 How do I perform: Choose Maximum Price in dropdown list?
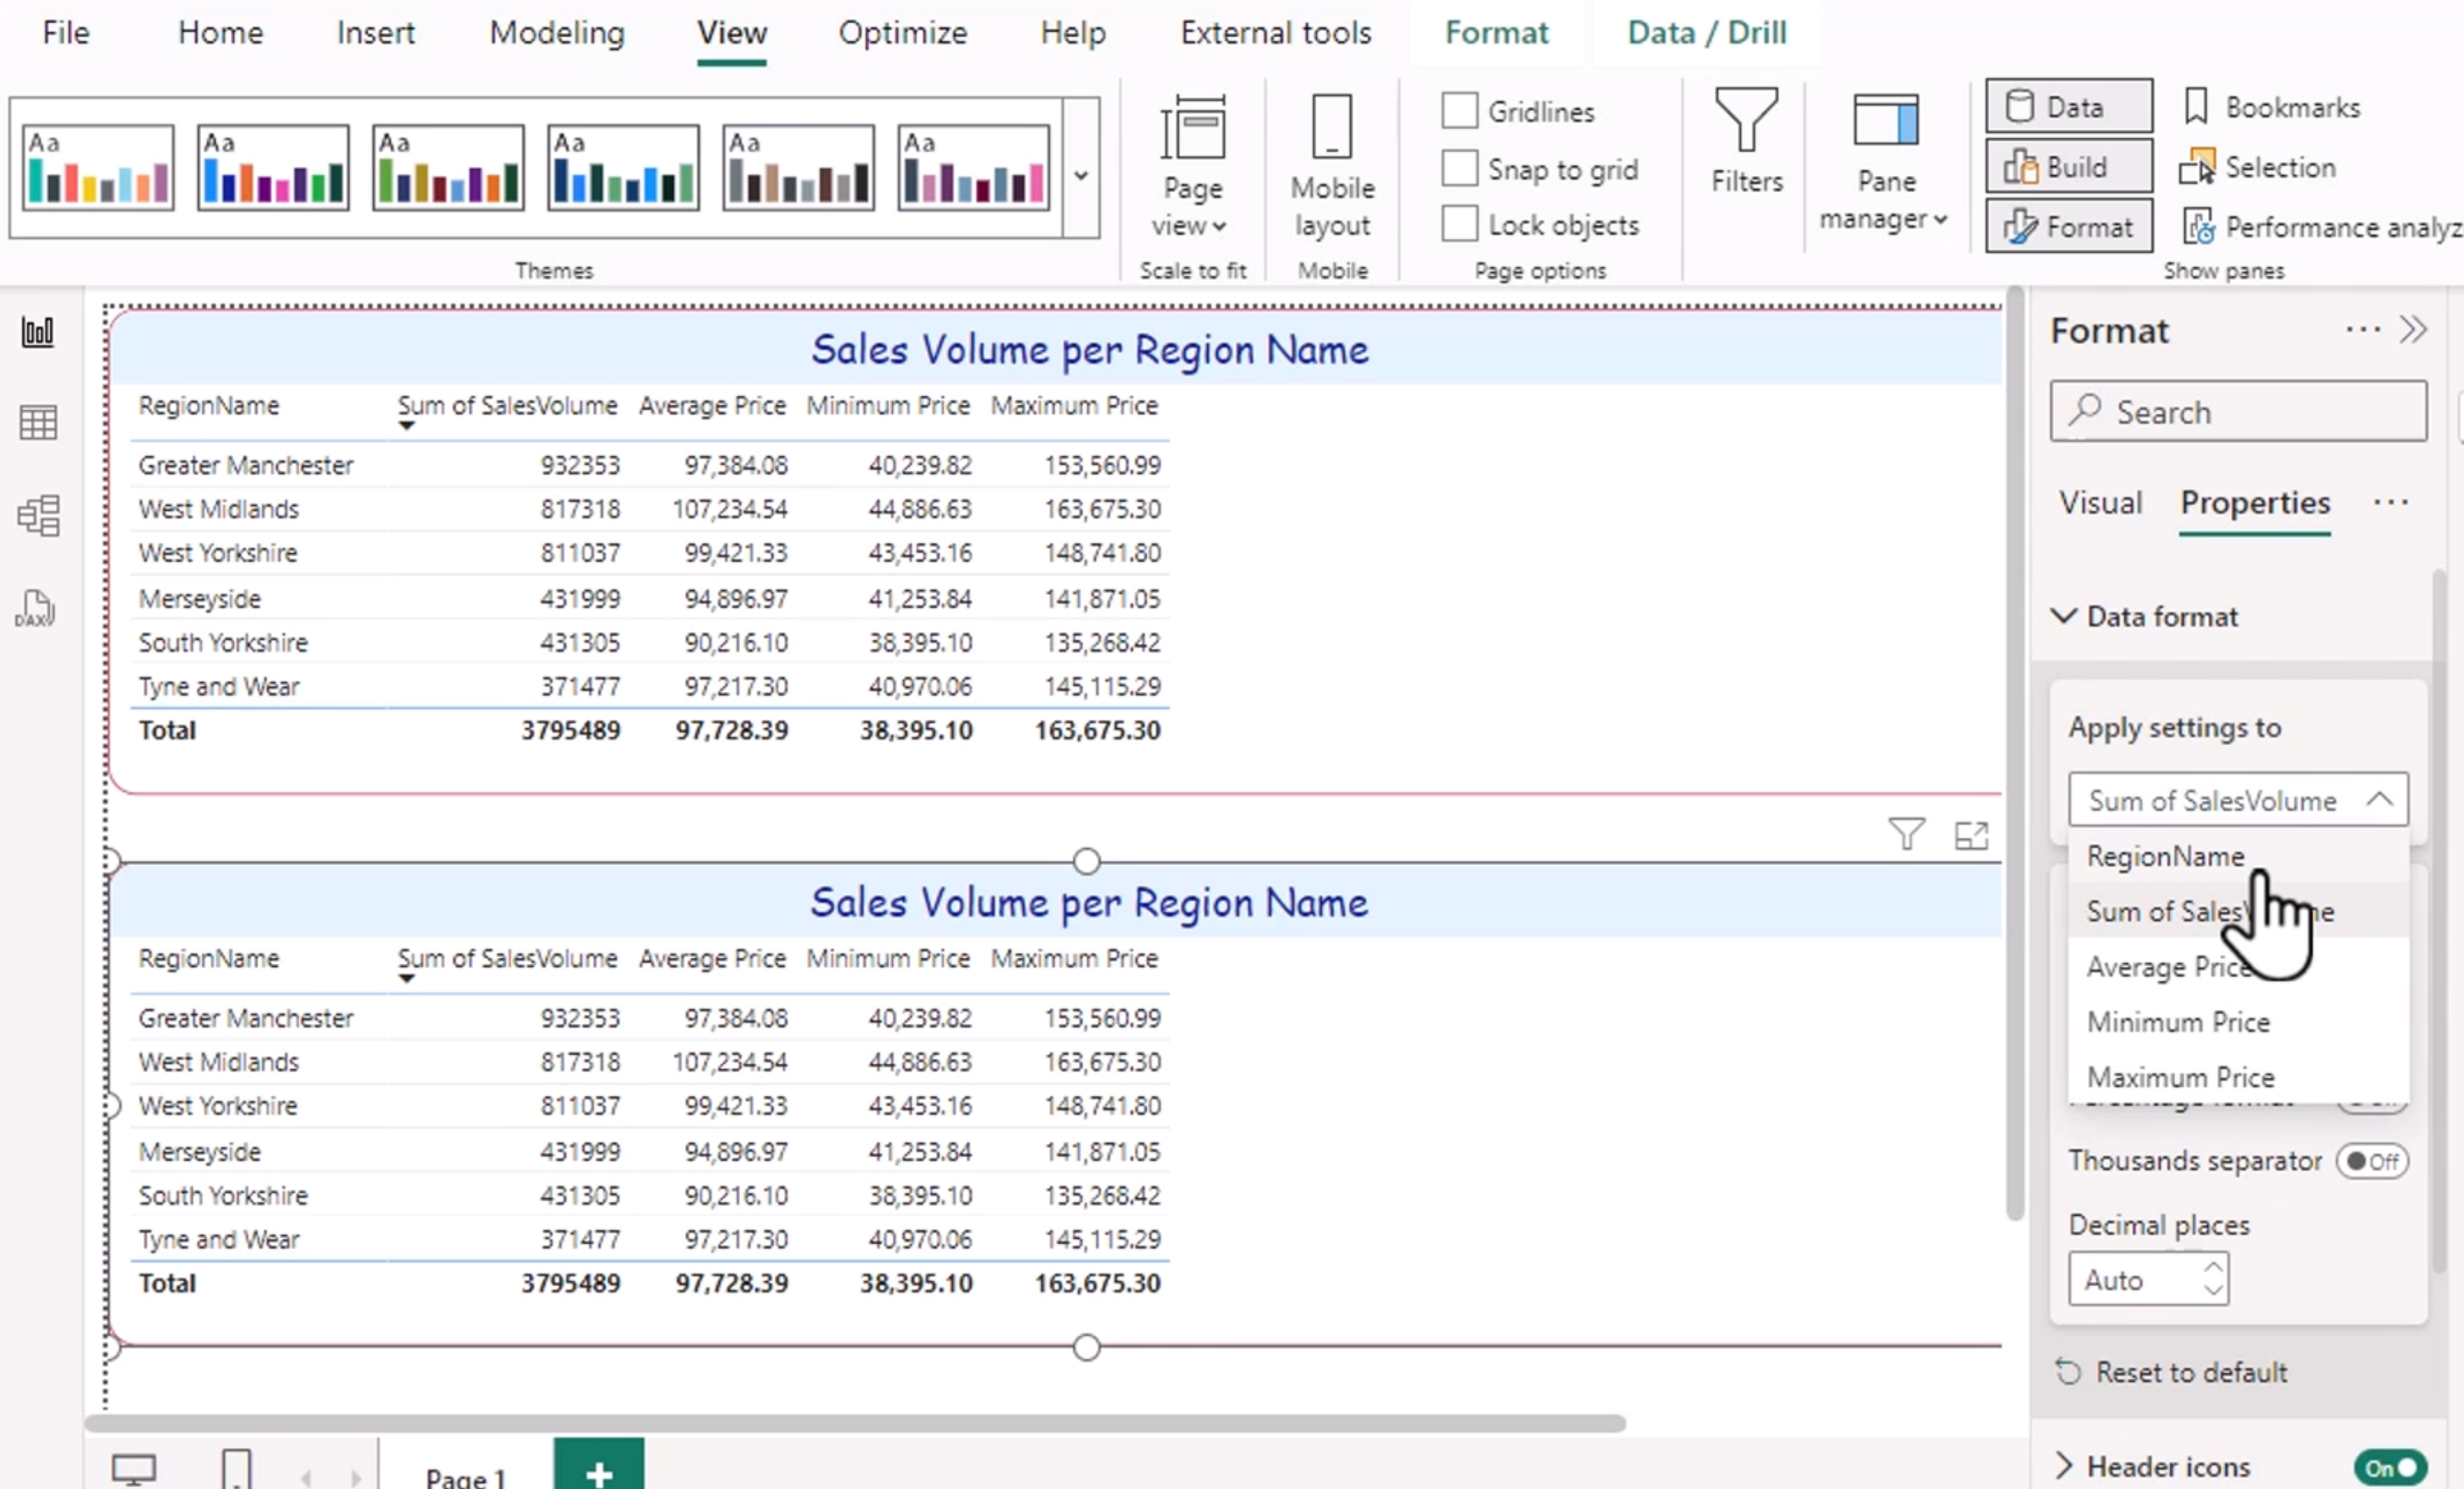coord(2238,1077)
